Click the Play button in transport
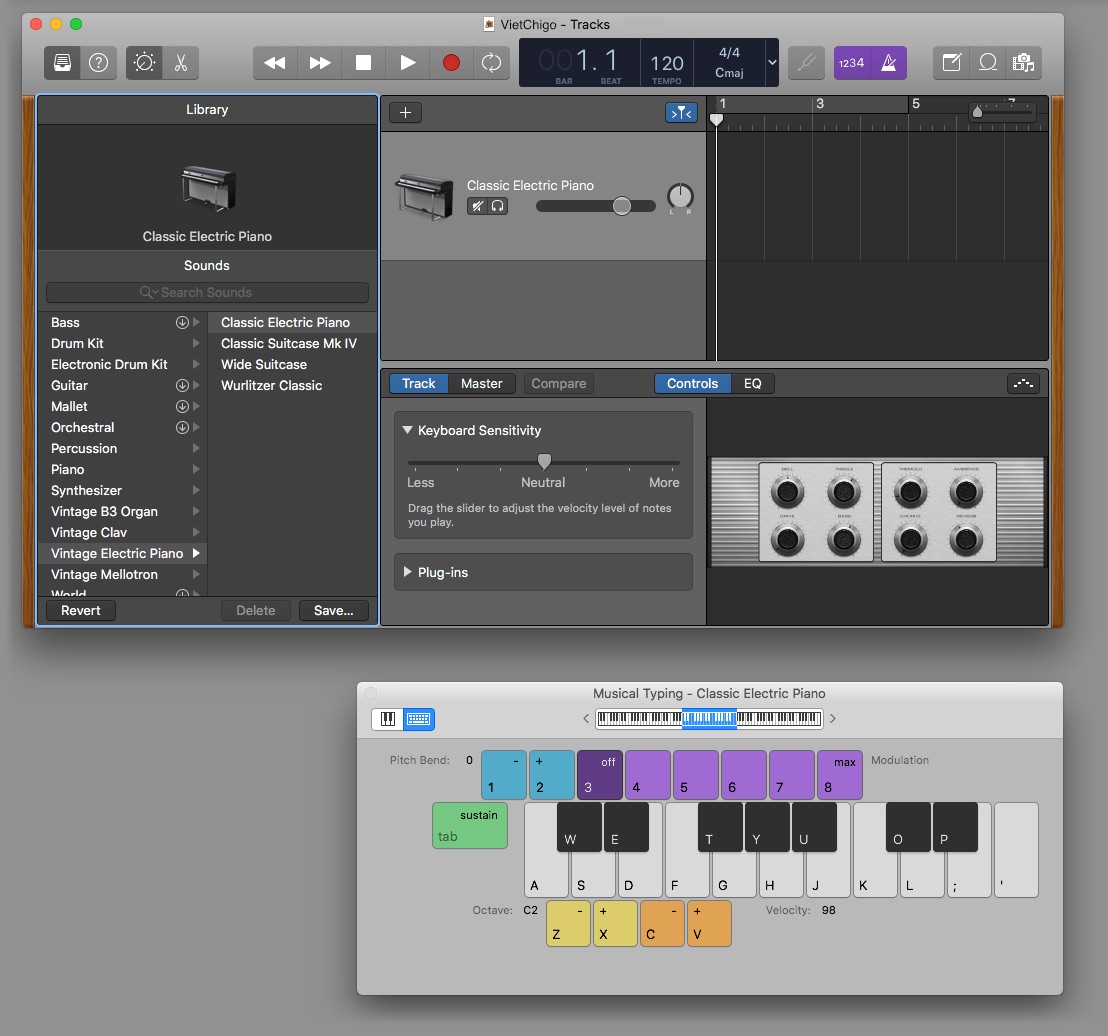The height and width of the screenshot is (1036, 1108). click(408, 62)
